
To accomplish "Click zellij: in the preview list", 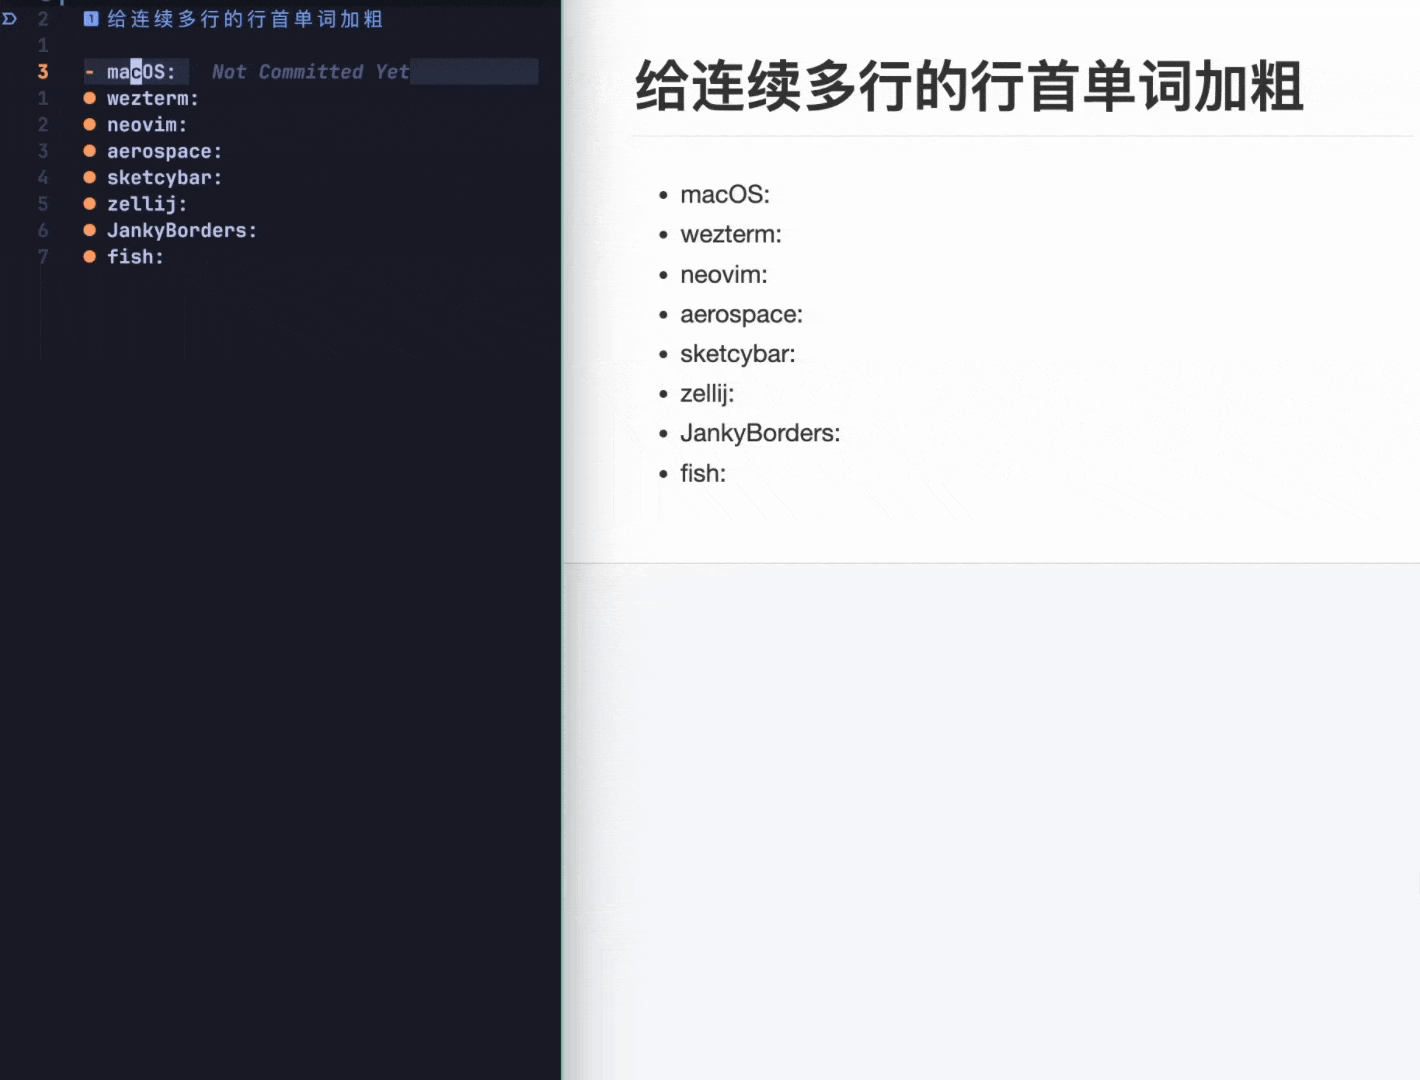I will click(707, 393).
